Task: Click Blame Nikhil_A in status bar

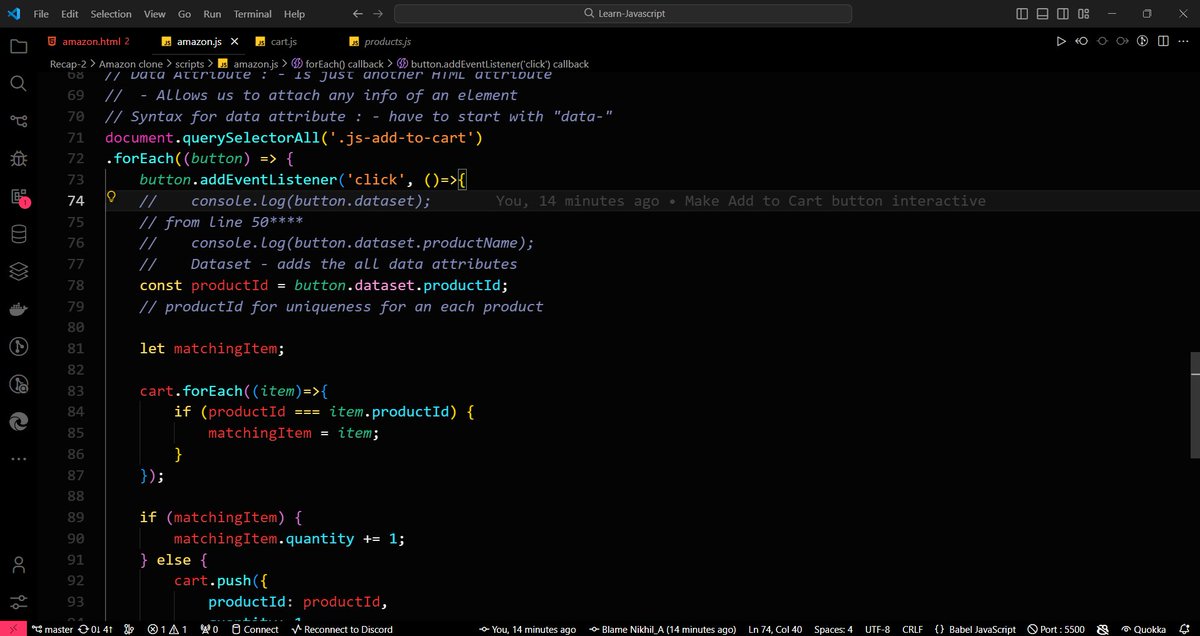Action: coord(663,629)
